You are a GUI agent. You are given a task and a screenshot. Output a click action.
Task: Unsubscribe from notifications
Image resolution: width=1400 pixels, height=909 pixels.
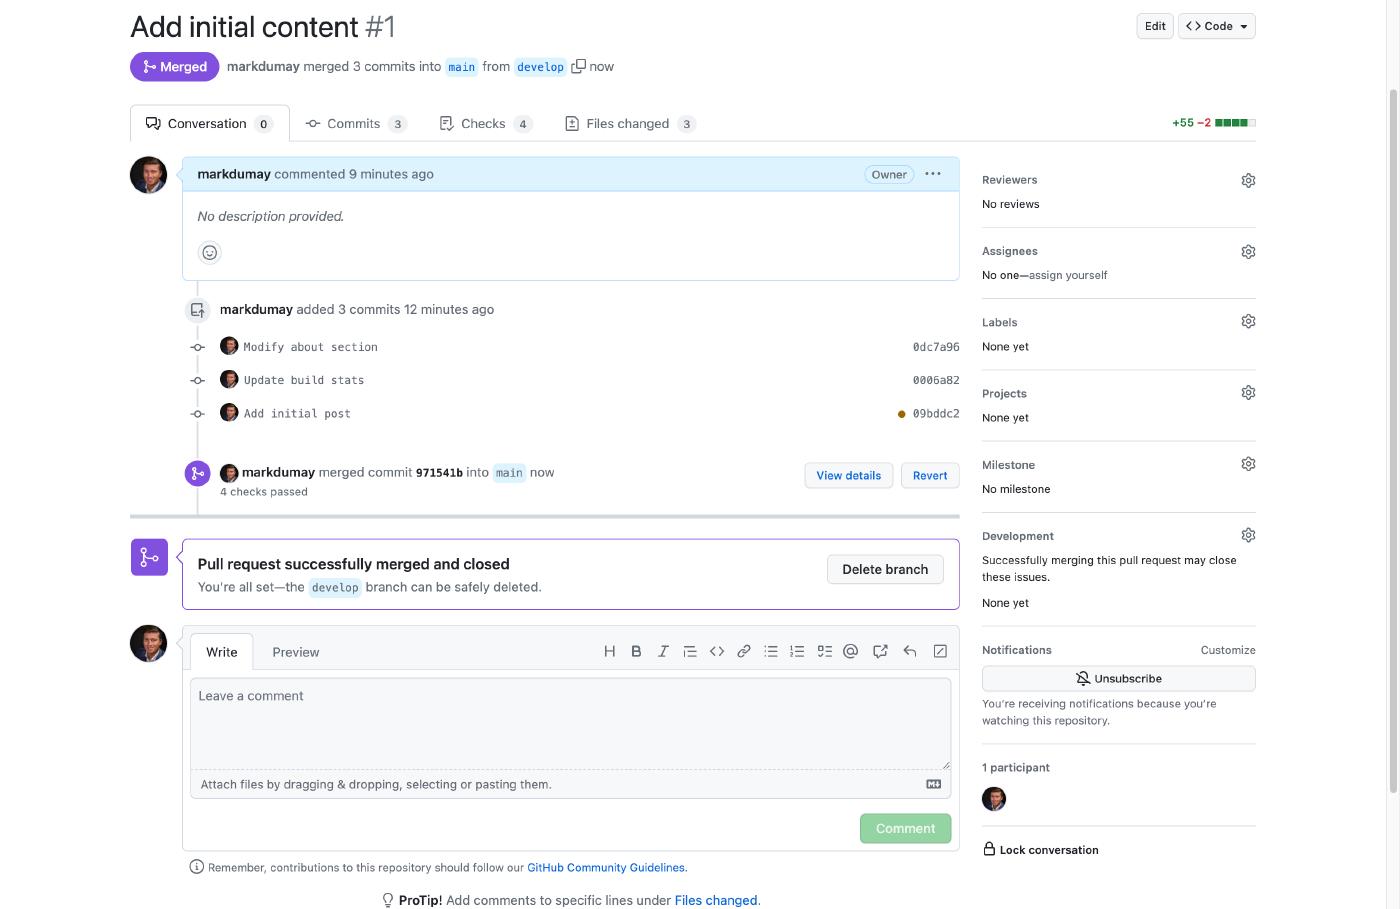(1118, 678)
